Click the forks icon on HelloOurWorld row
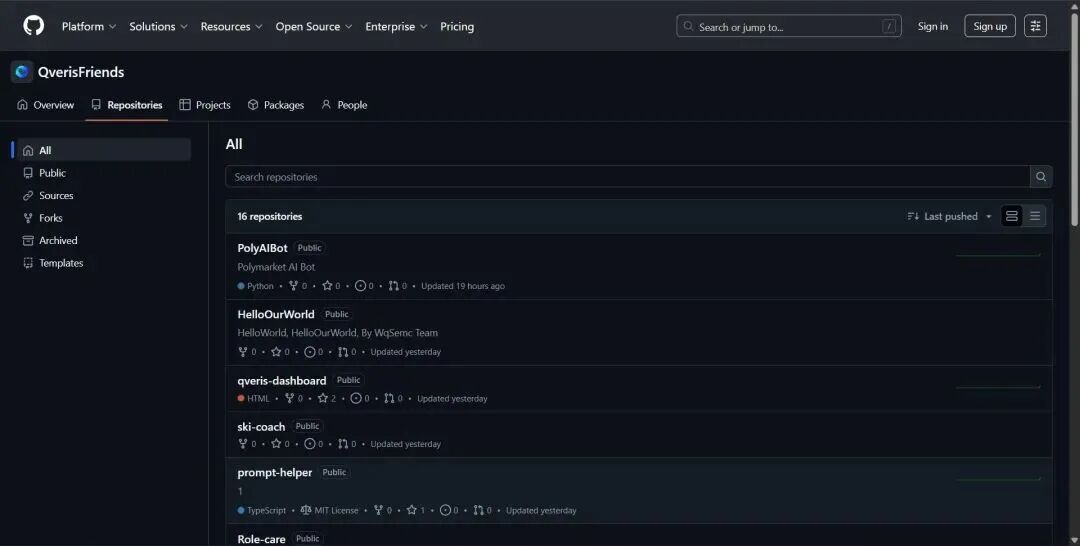This screenshot has height=546, width=1080. coord(242,352)
